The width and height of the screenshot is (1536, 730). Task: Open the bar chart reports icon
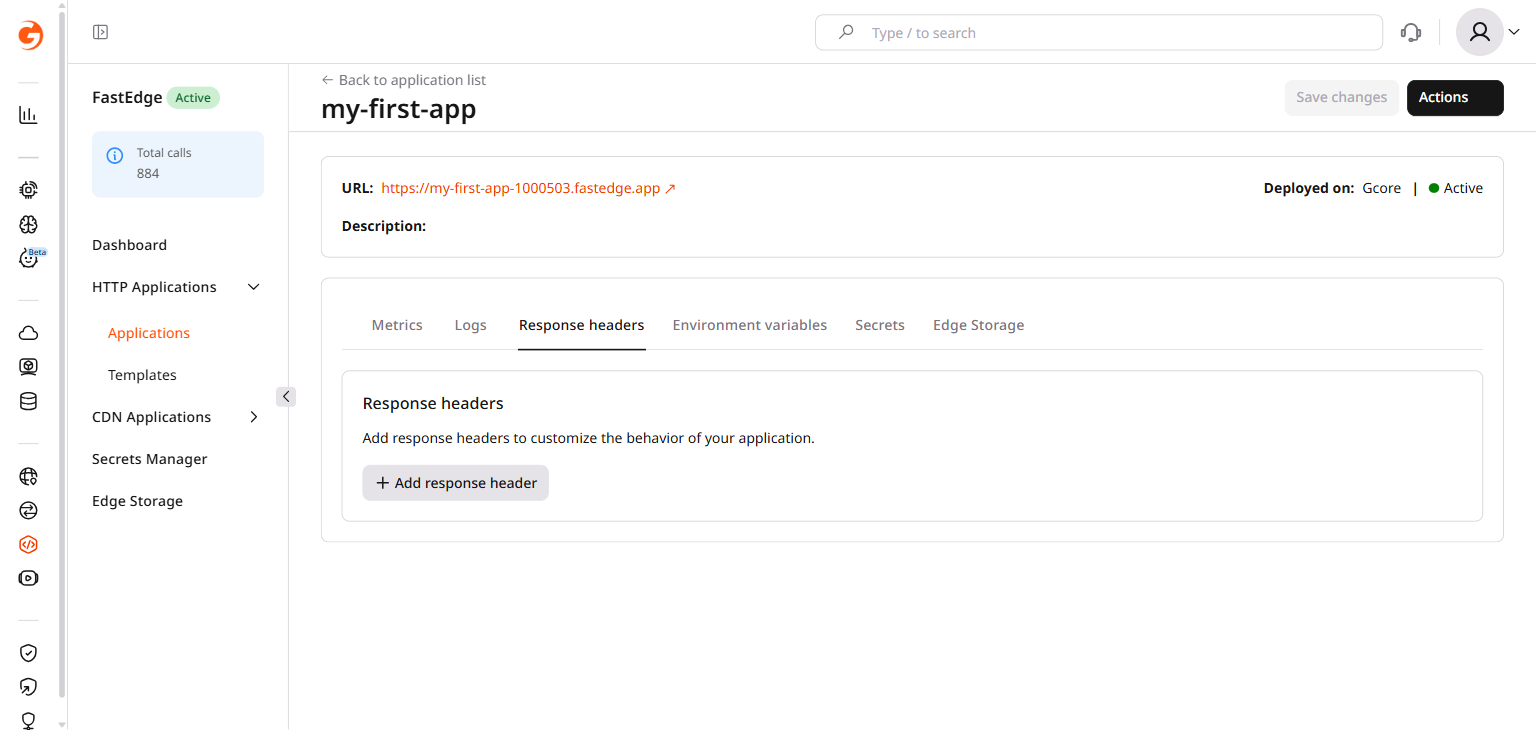coord(28,115)
